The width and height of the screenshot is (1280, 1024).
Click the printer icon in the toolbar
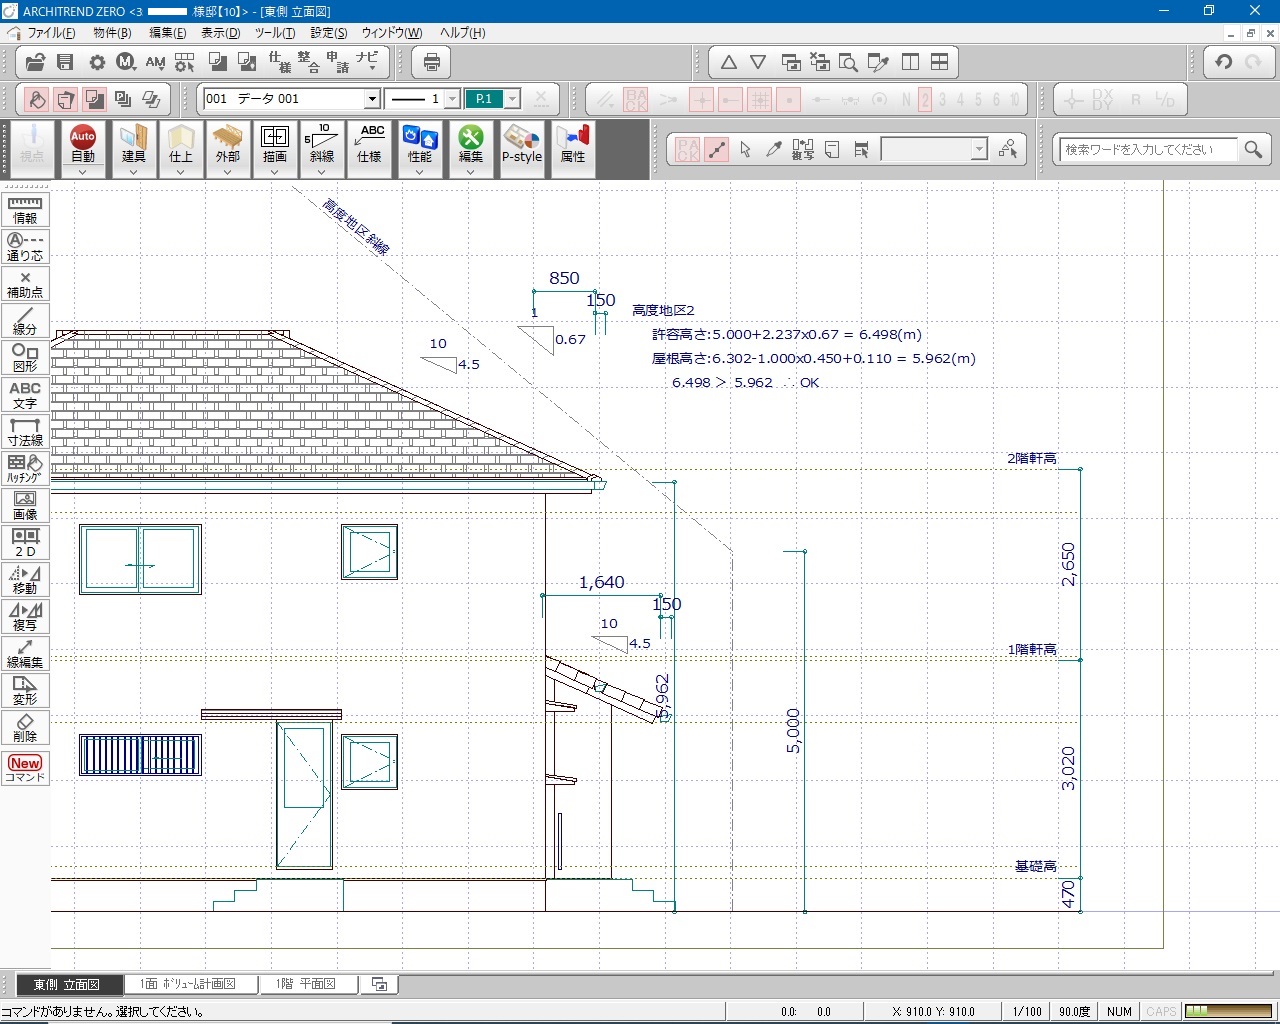point(432,63)
